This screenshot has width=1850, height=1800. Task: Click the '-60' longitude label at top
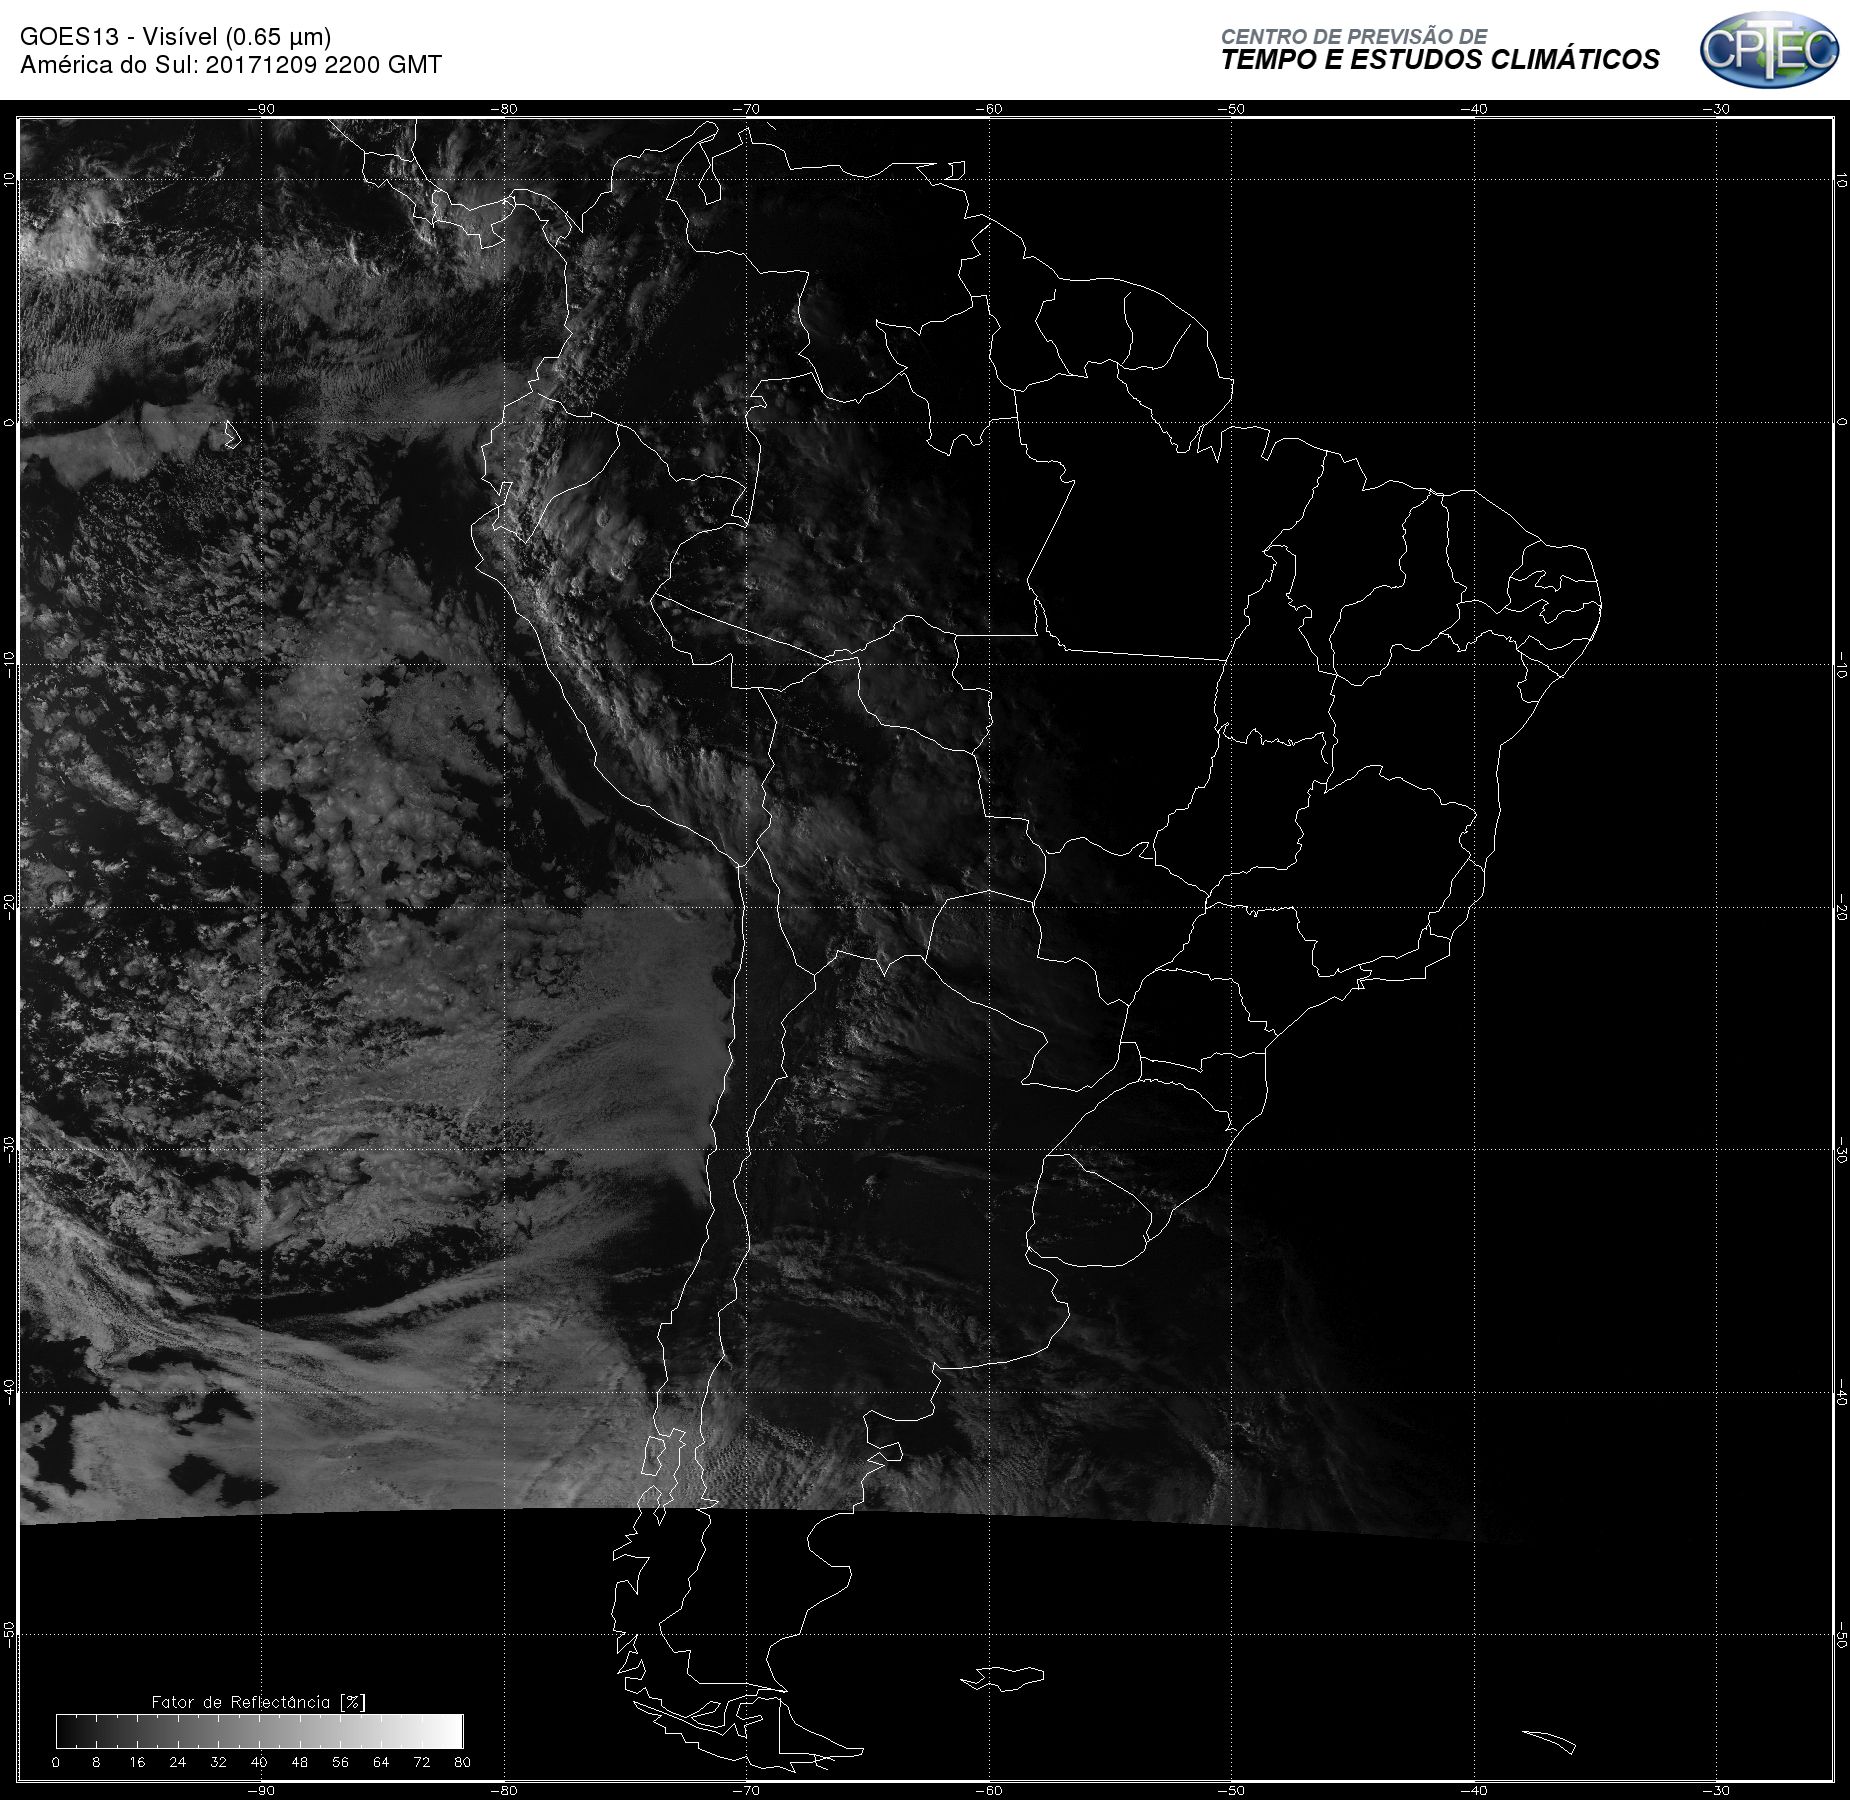coord(988,109)
